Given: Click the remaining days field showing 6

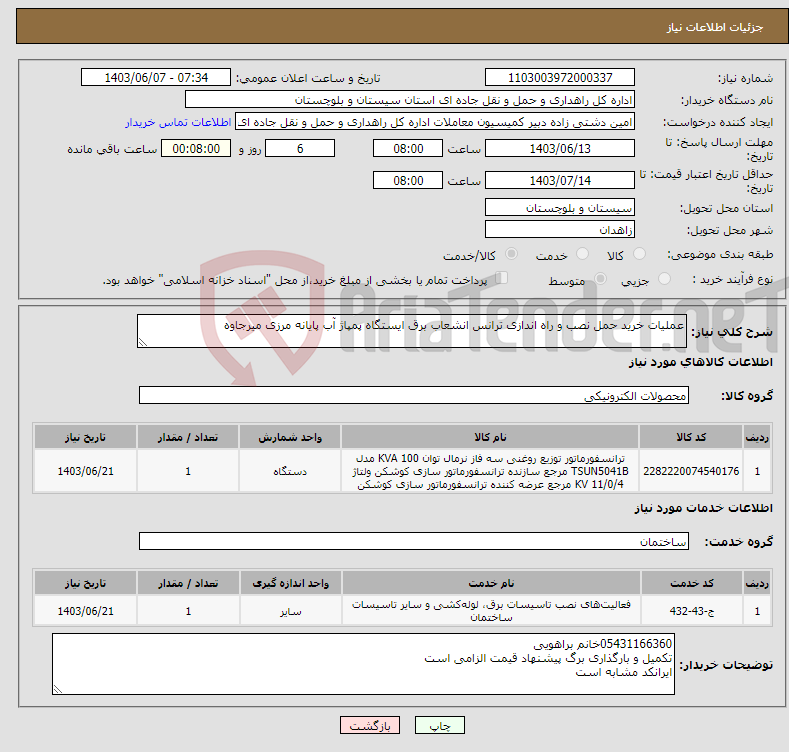Looking at the screenshot, I should (x=300, y=148).
